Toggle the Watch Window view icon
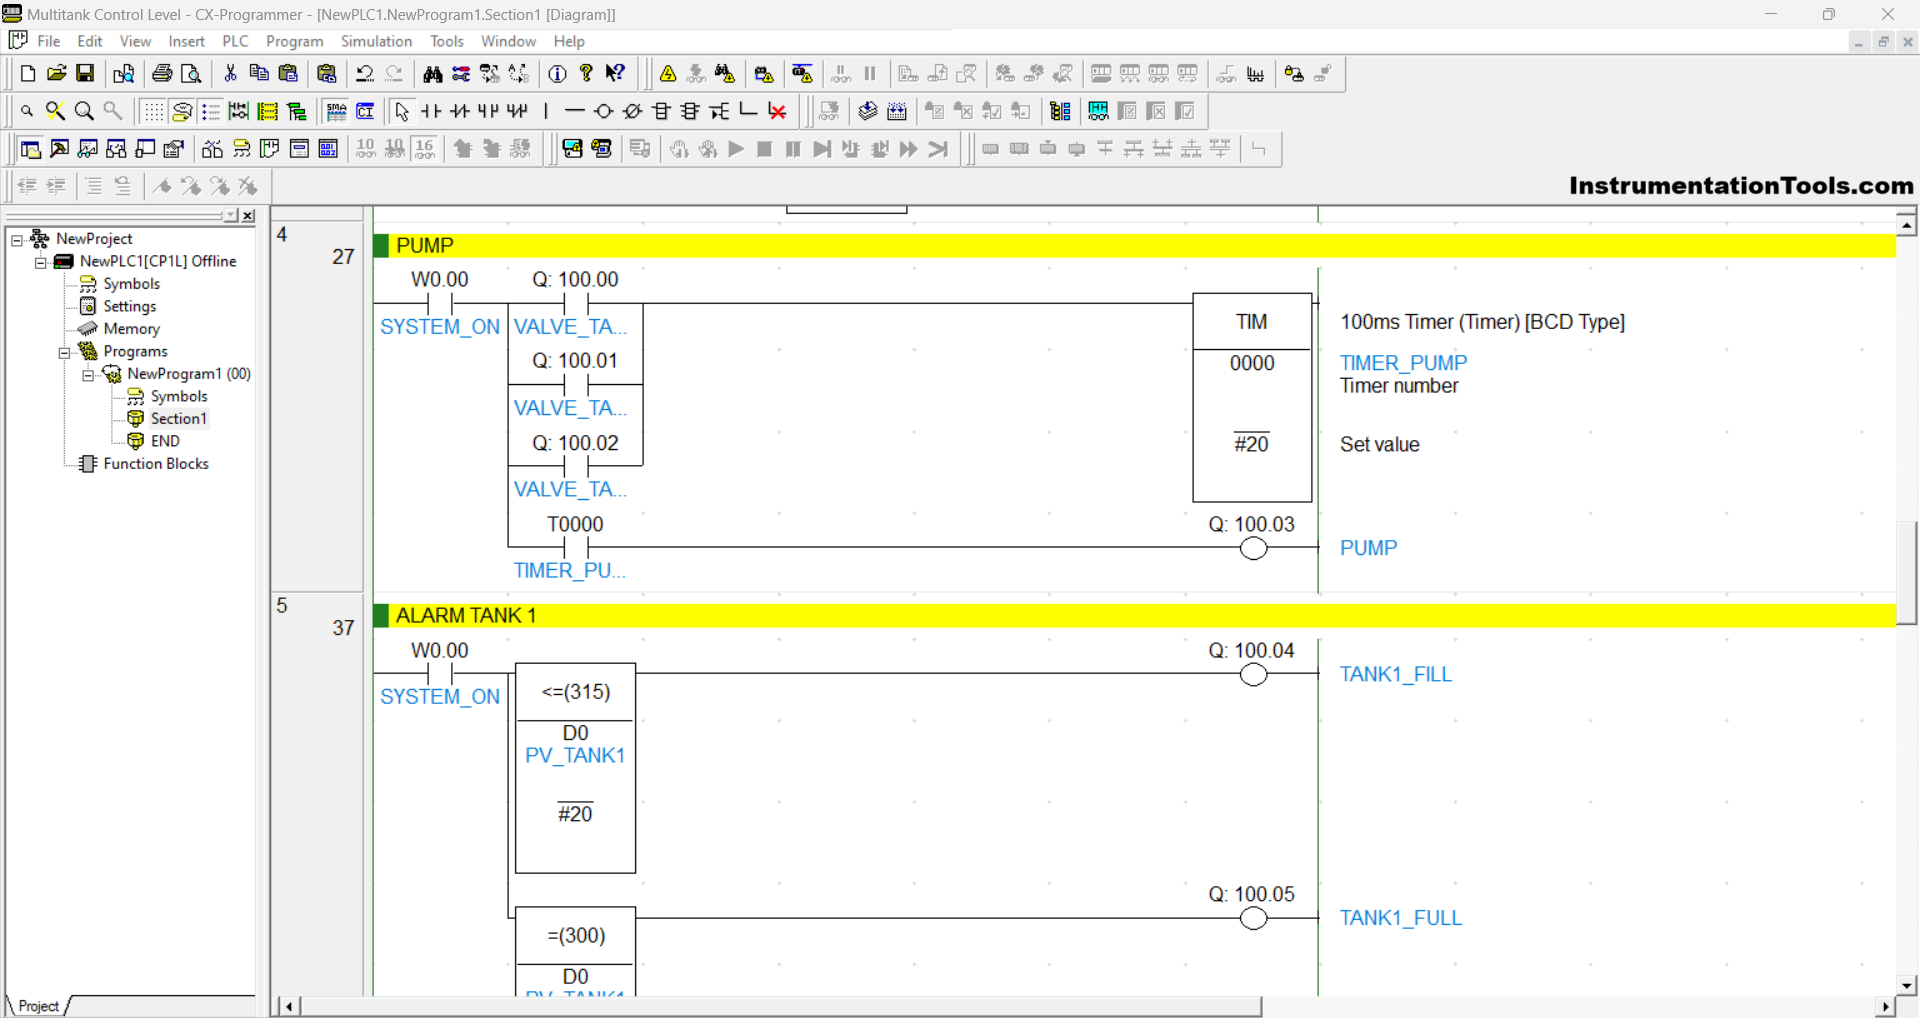1920x1018 pixels. [88, 149]
